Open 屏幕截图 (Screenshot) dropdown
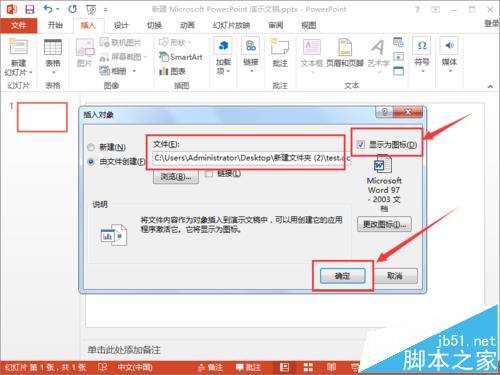Screen dimensions: 500x375 pyautogui.click(x=123, y=57)
